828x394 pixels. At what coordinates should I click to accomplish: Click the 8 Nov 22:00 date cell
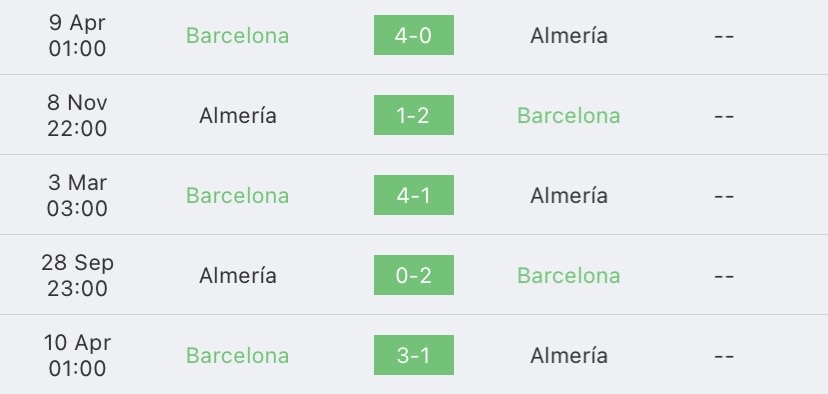tap(77, 115)
